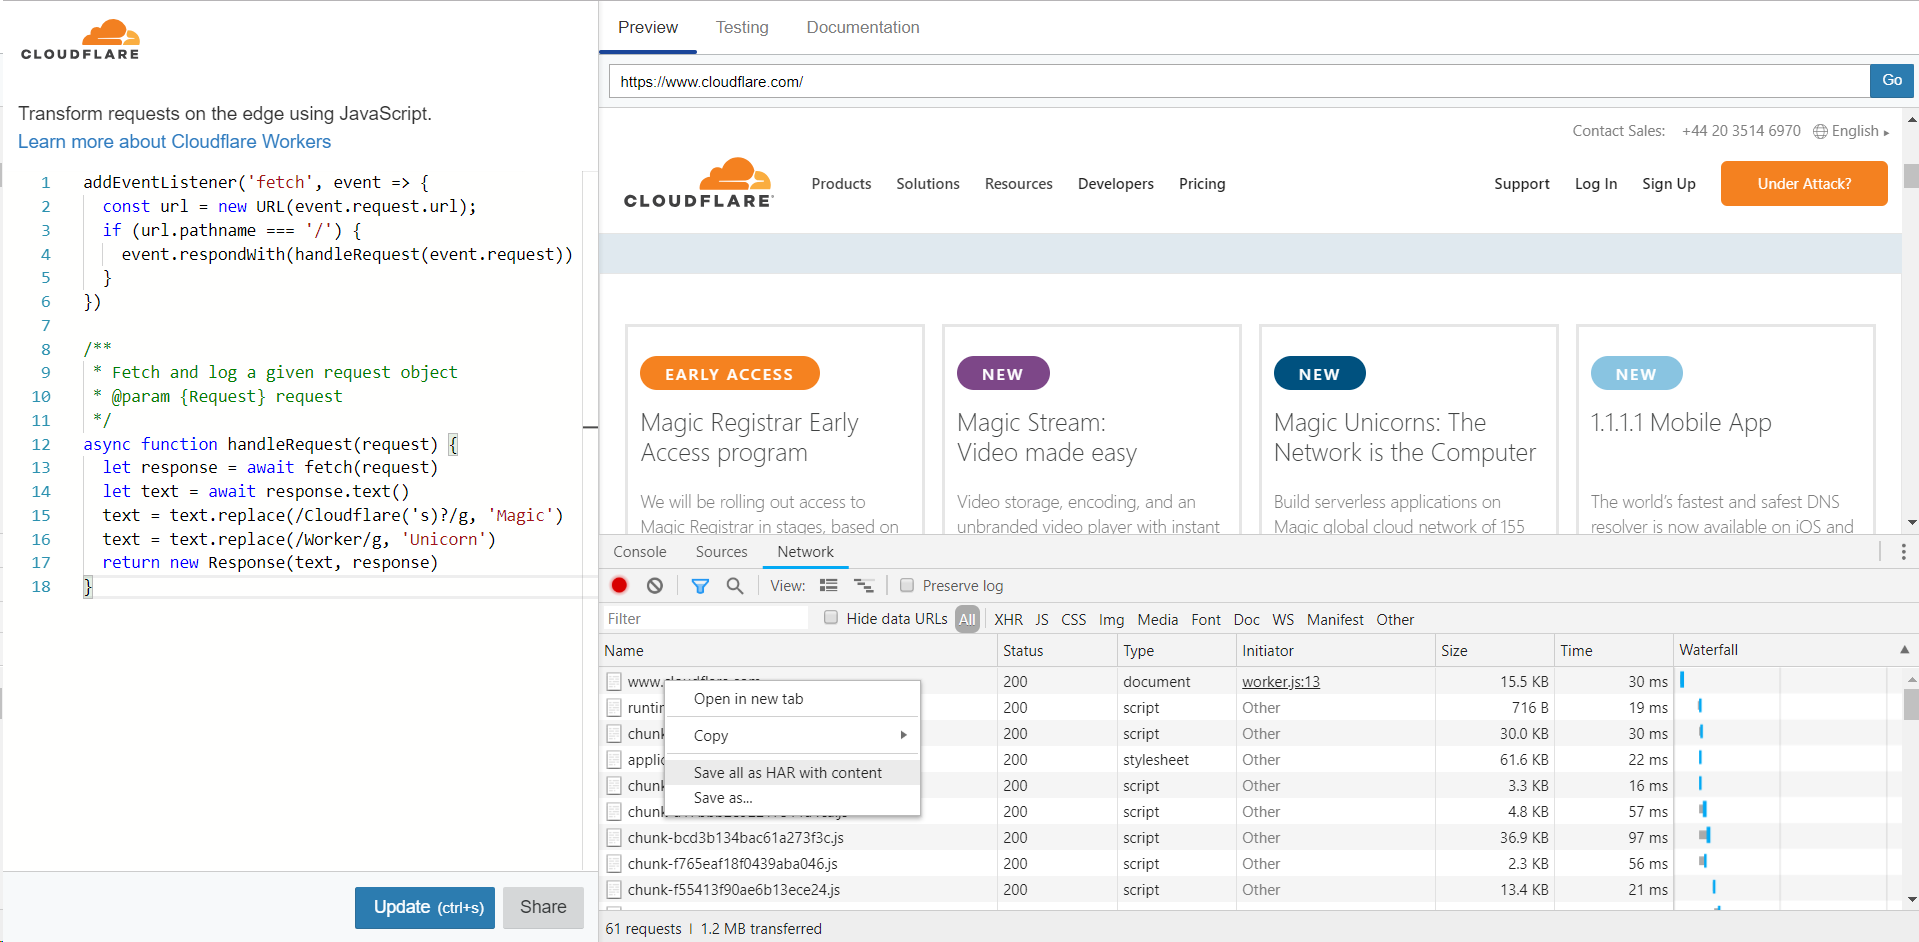Filter requests by Doc
This screenshot has width=1919, height=942.
pos(1247,620)
